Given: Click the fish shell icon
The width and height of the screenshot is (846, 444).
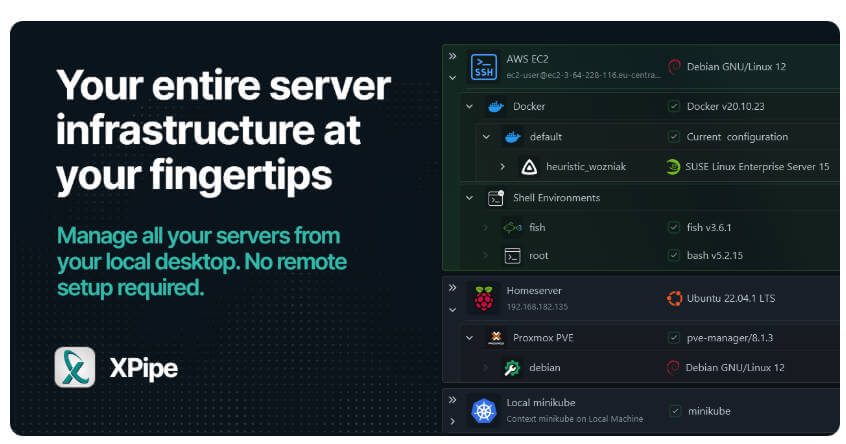Looking at the screenshot, I should tap(512, 228).
